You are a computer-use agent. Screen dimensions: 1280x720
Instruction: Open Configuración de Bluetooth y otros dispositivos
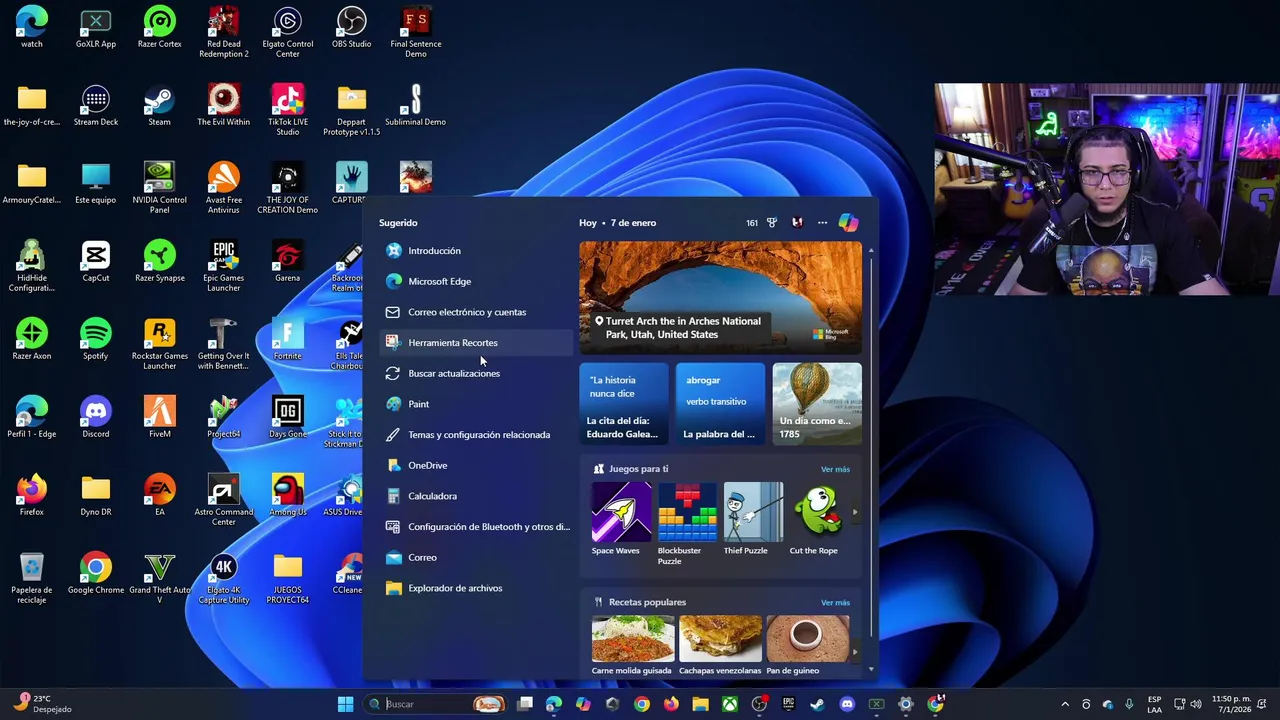pyautogui.click(x=476, y=527)
